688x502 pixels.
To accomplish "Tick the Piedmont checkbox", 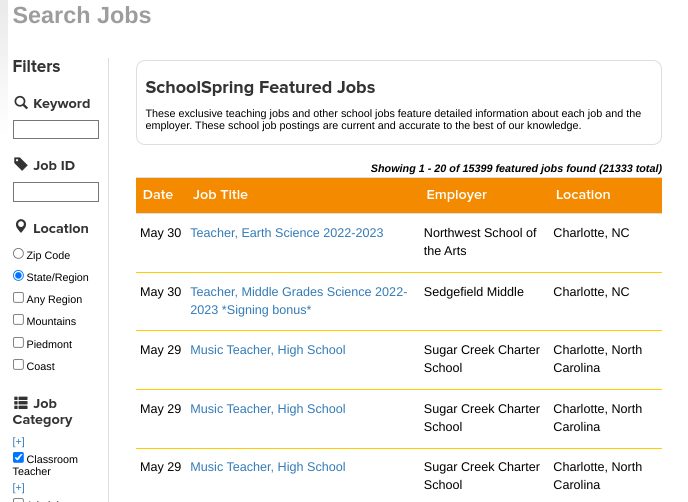I will tap(18, 342).
